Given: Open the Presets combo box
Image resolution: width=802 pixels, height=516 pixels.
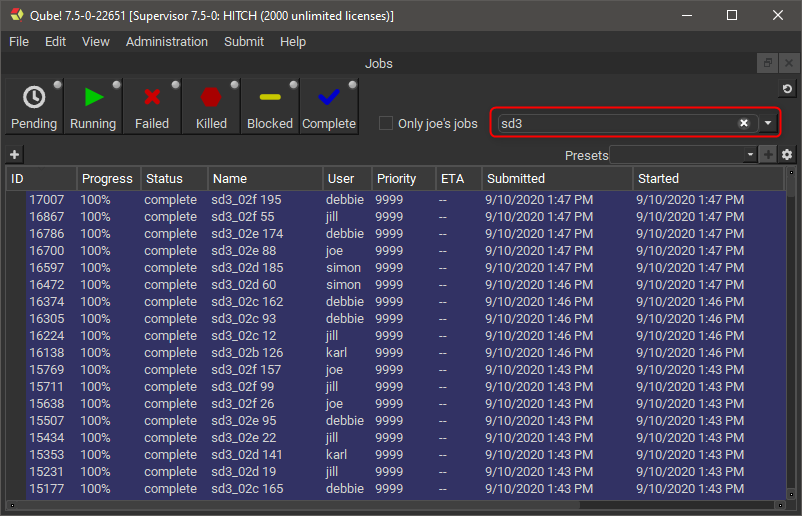Looking at the screenshot, I should (684, 155).
